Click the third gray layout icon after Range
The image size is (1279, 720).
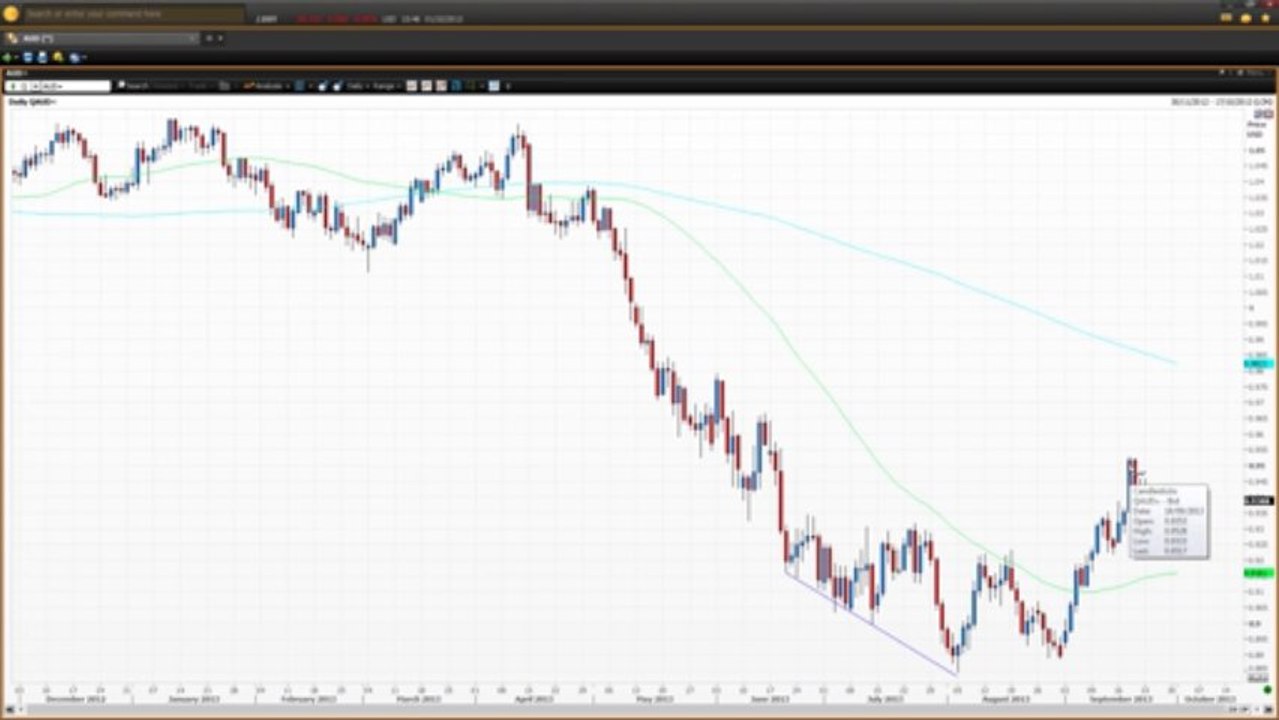pos(441,86)
